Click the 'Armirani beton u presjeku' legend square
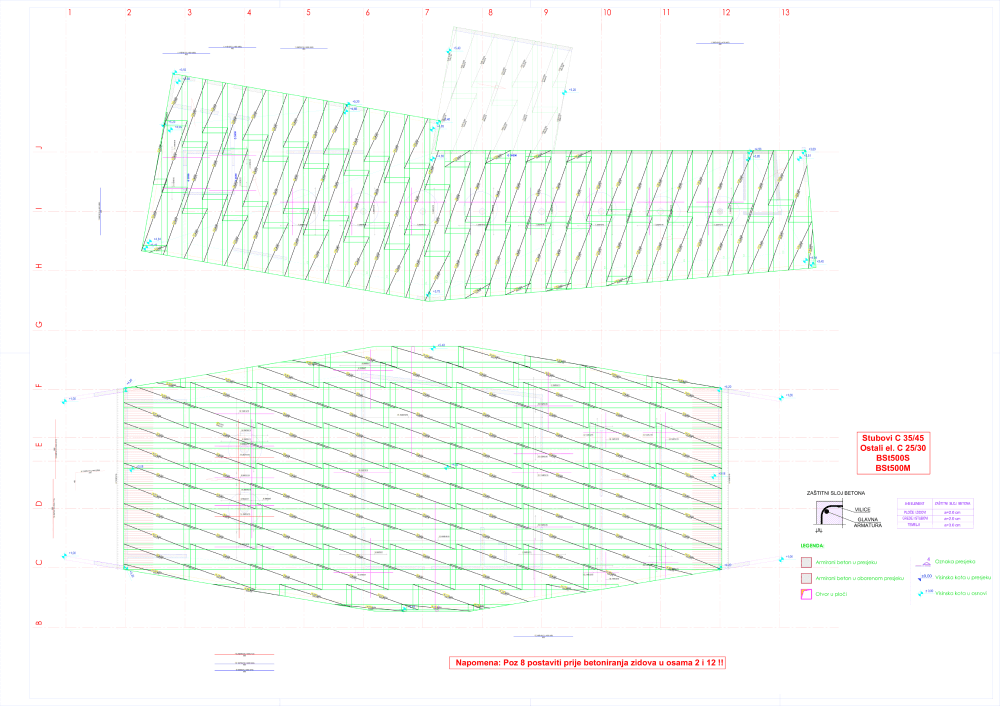Screen dimensions: 1000x706 pos(806,562)
